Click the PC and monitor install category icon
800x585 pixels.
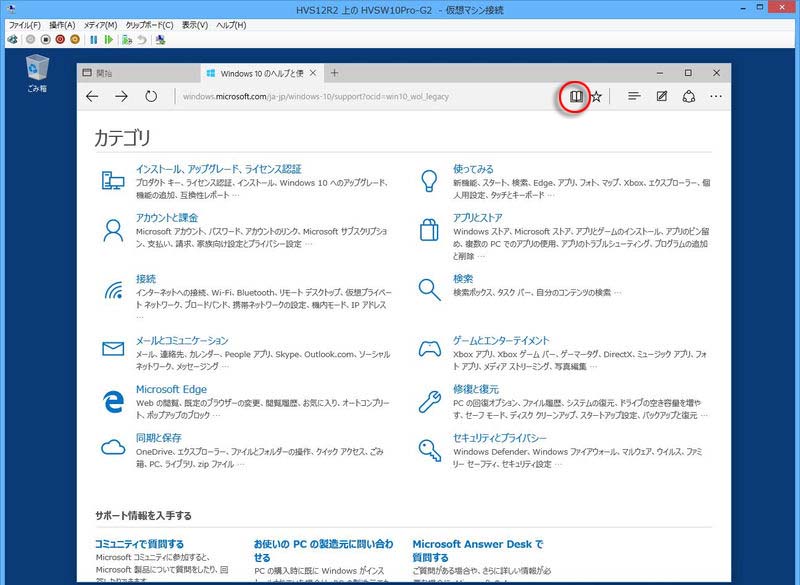pyautogui.click(x=113, y=181)
